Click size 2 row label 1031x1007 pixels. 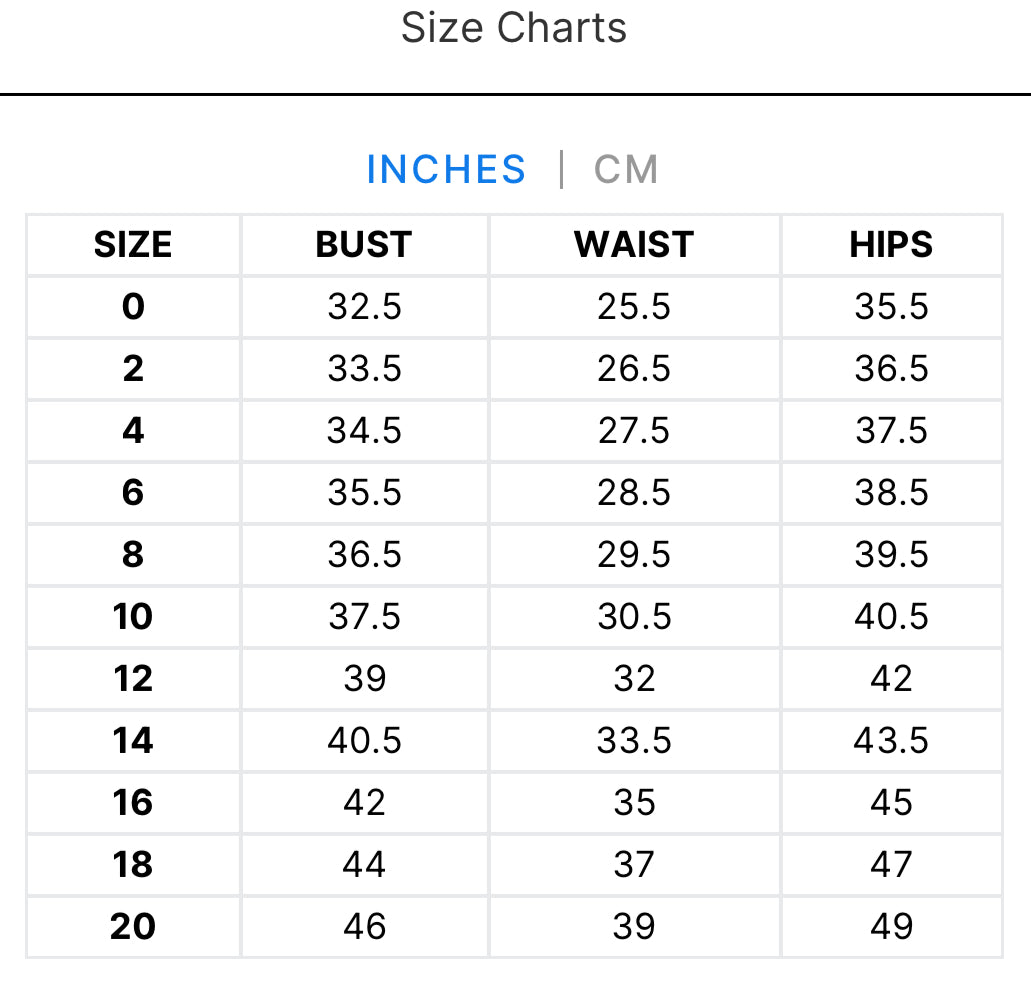click(x=133, y=369)
